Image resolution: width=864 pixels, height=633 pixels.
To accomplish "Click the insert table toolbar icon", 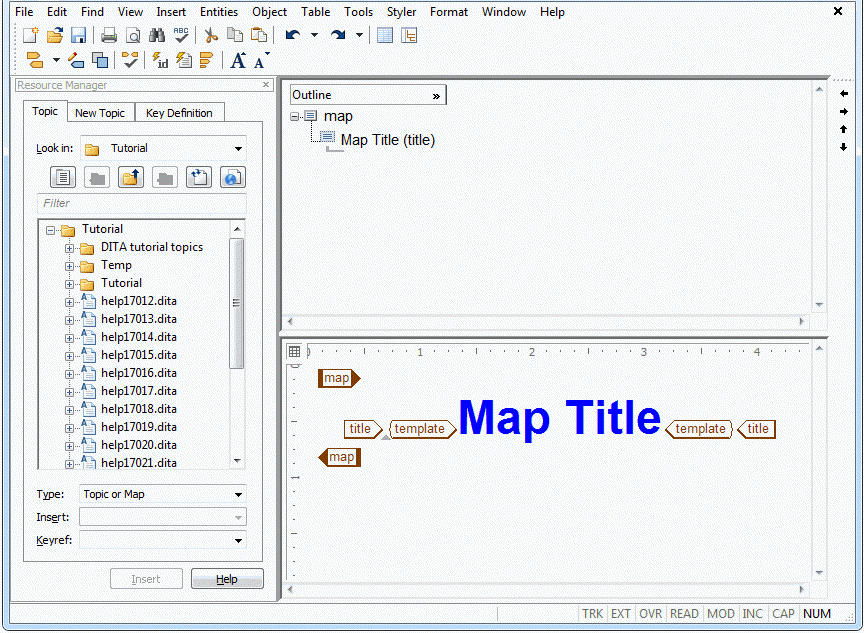I will click(x=385, y=35).
